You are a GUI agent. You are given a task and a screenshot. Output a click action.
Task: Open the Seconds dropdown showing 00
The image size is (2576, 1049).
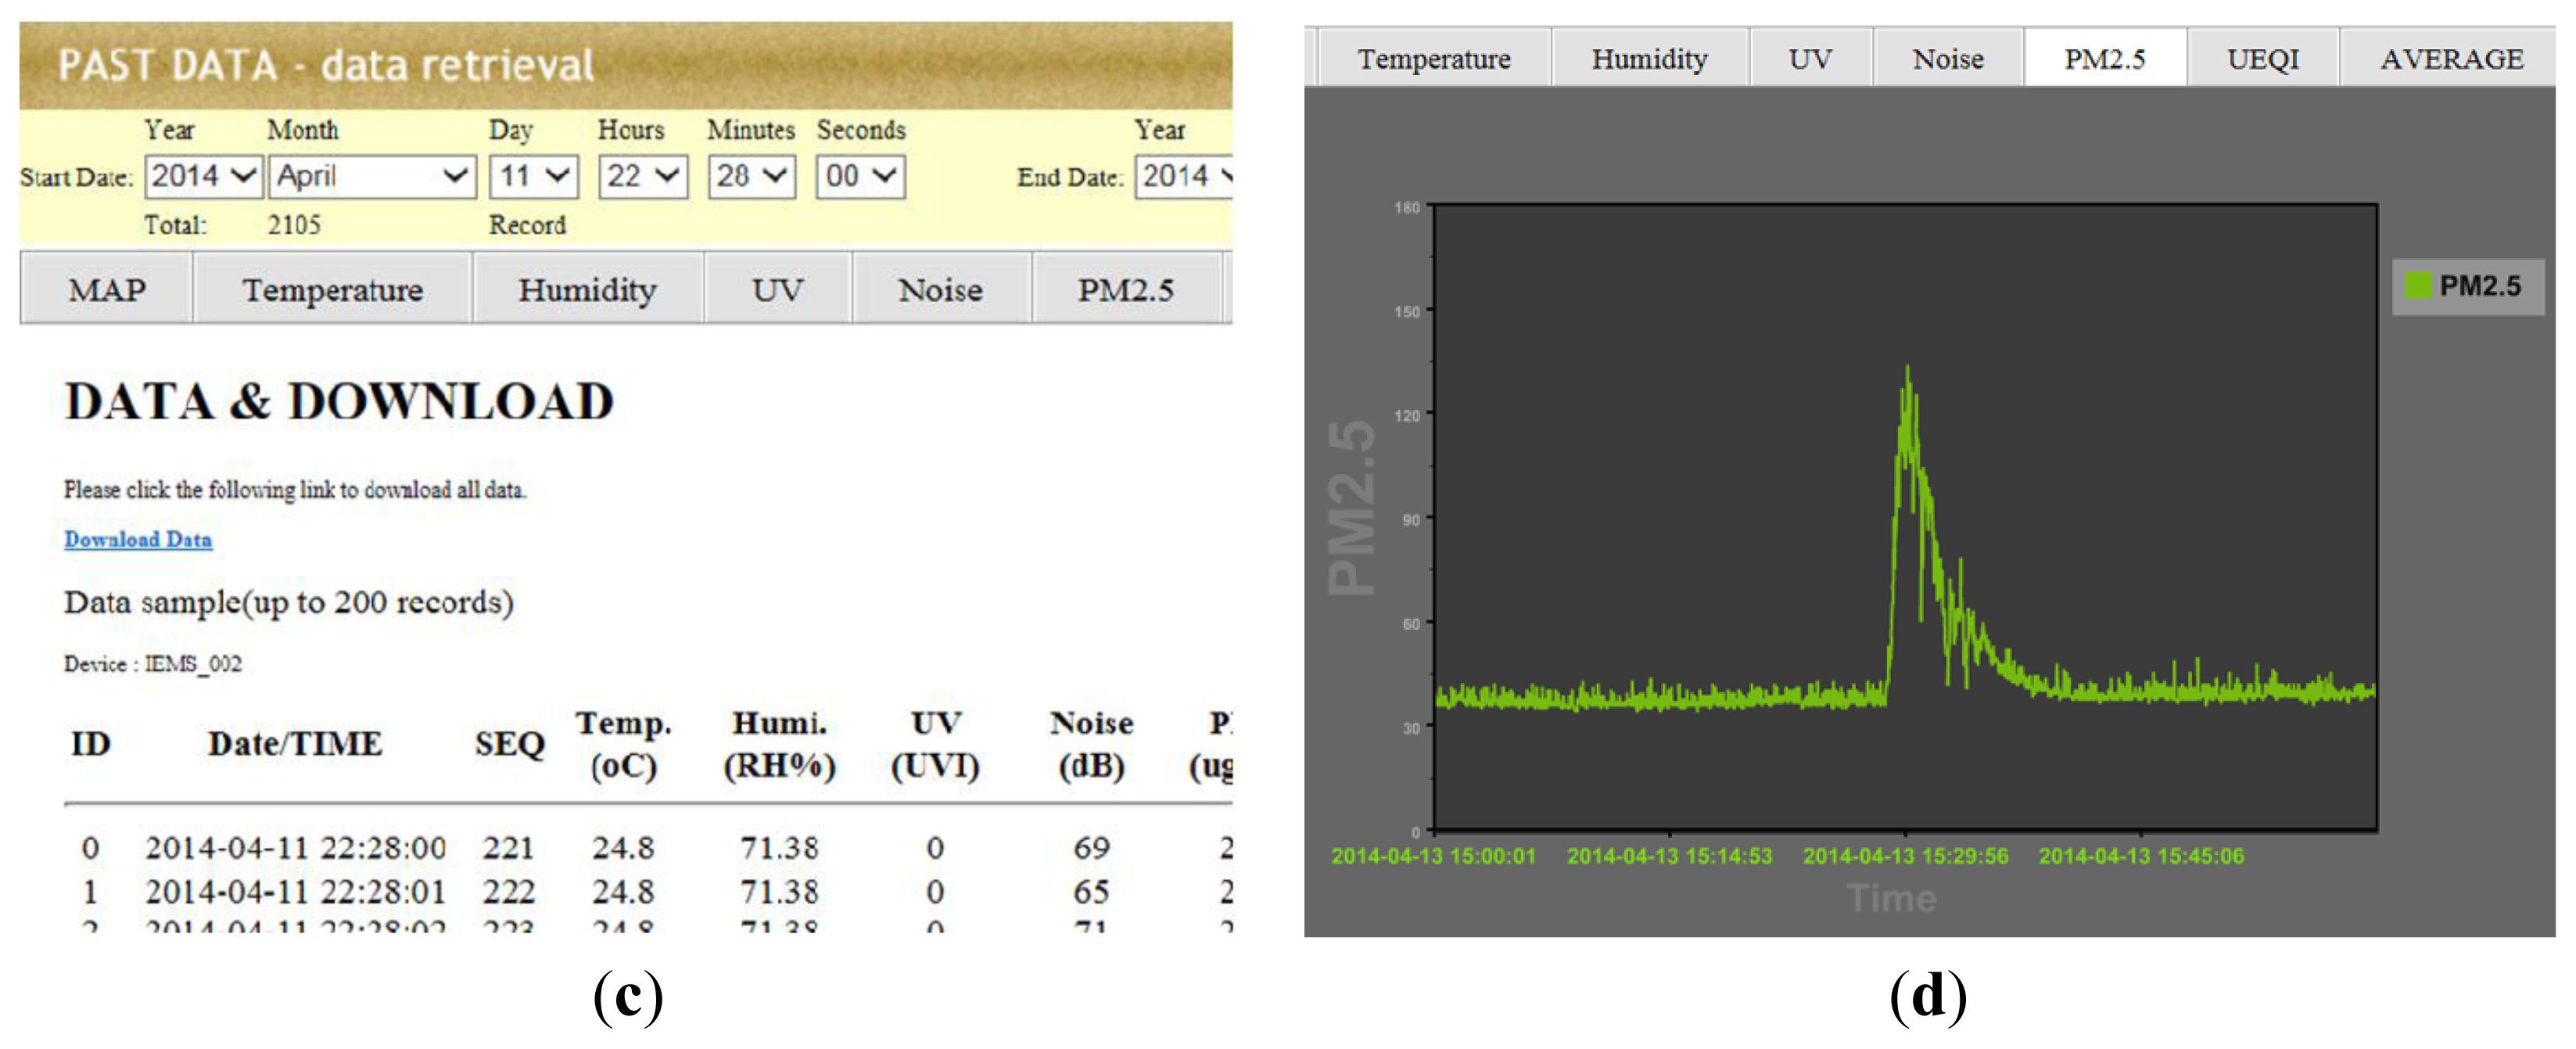(x=860, y=177)
